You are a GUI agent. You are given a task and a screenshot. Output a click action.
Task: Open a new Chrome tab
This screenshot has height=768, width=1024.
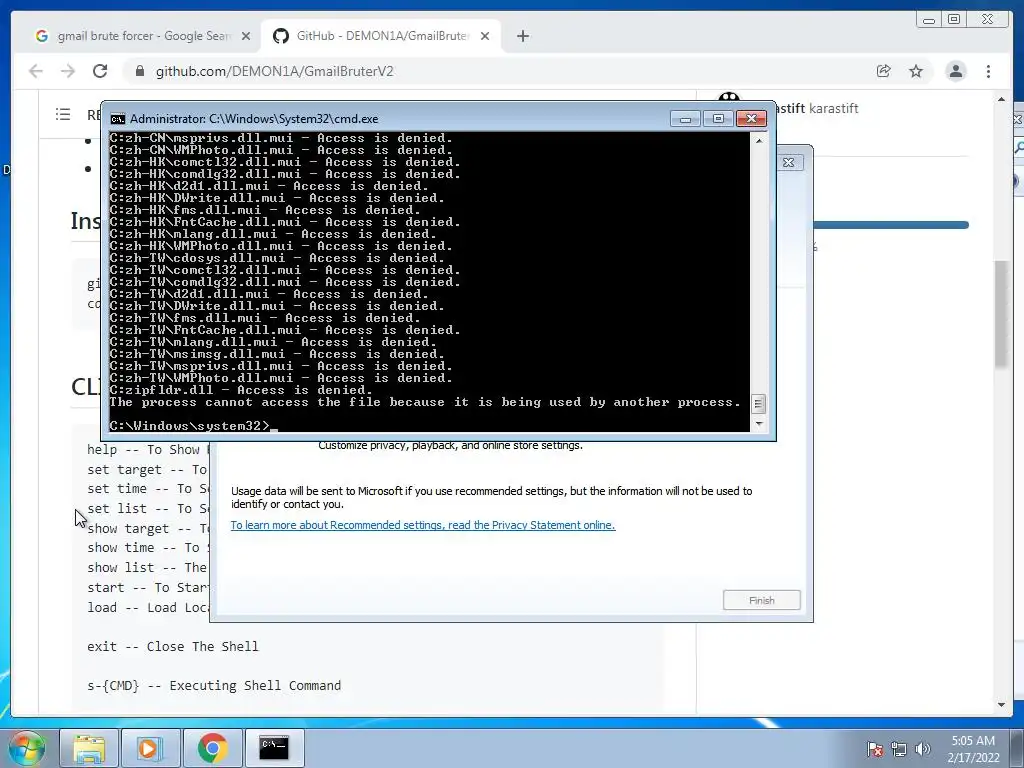coord(522,36)
